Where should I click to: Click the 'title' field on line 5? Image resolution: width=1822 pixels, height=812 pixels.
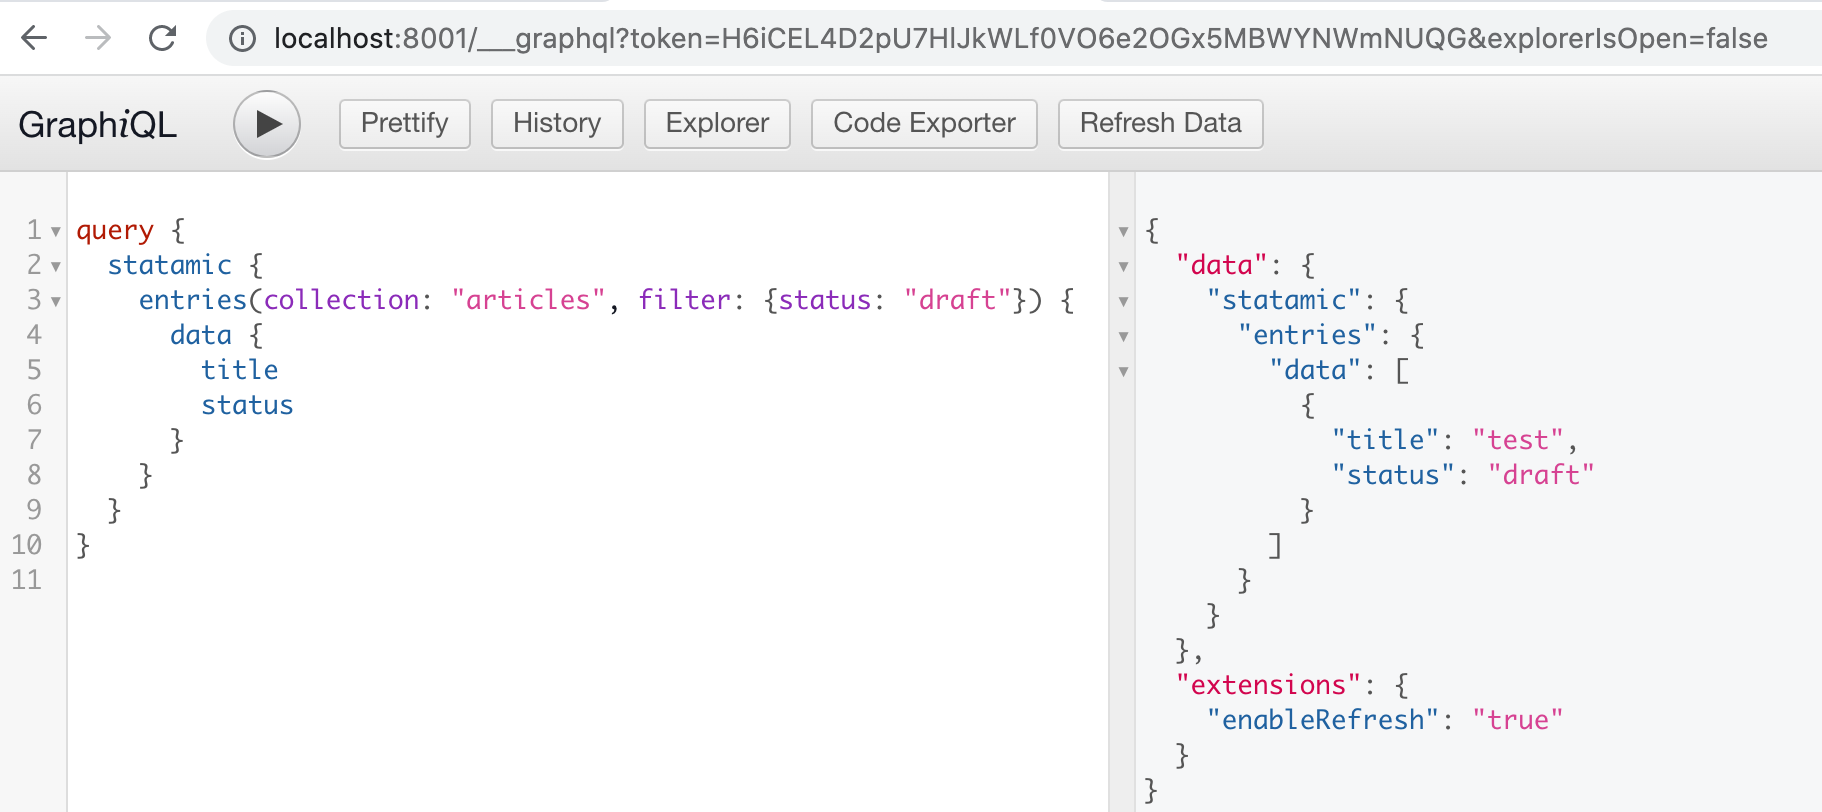click(x=240, y=370)
